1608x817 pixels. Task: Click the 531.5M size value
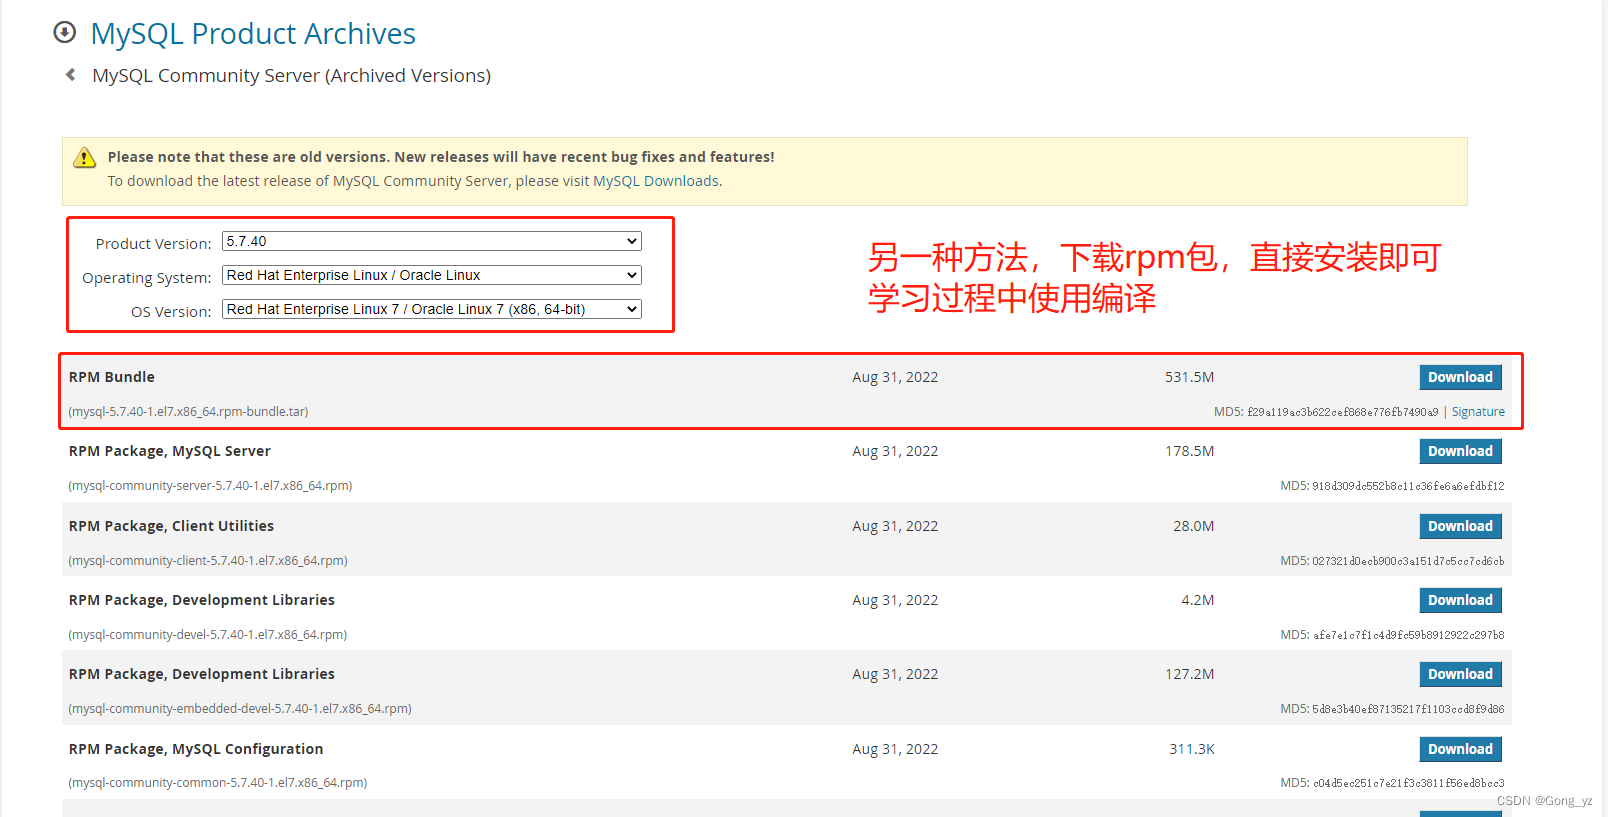[x=1189, y=377]
